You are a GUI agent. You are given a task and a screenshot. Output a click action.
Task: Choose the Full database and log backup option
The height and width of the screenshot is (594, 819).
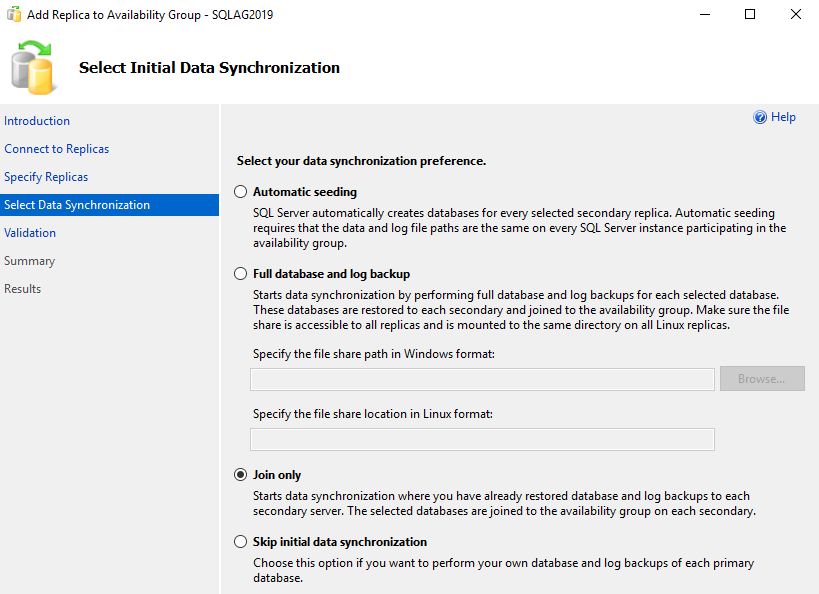[x=240, y=274]
